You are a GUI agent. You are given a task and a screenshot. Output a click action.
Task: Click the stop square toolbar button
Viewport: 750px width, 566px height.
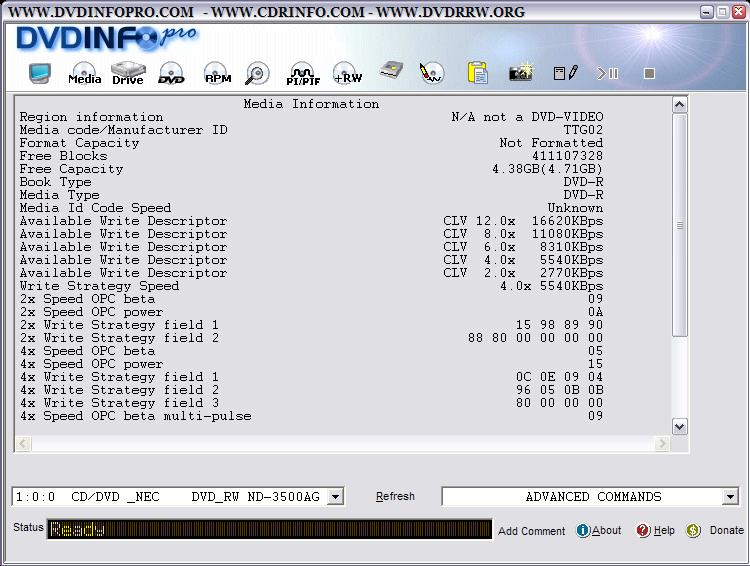point(649,73)
